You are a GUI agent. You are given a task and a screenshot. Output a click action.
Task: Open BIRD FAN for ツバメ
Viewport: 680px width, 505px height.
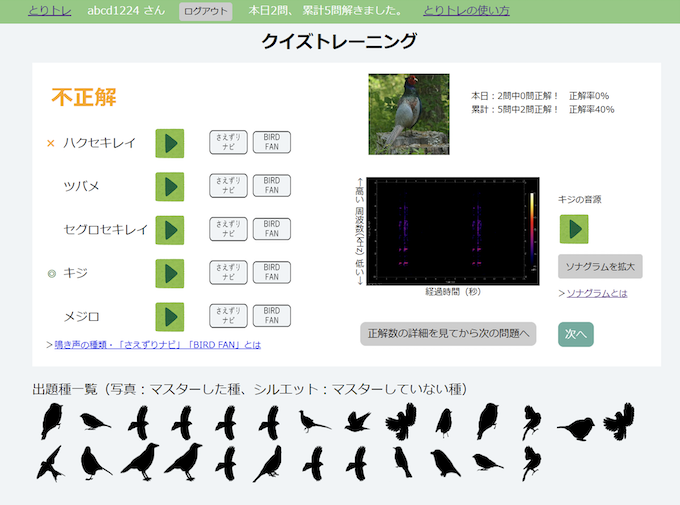pos(271,186)
